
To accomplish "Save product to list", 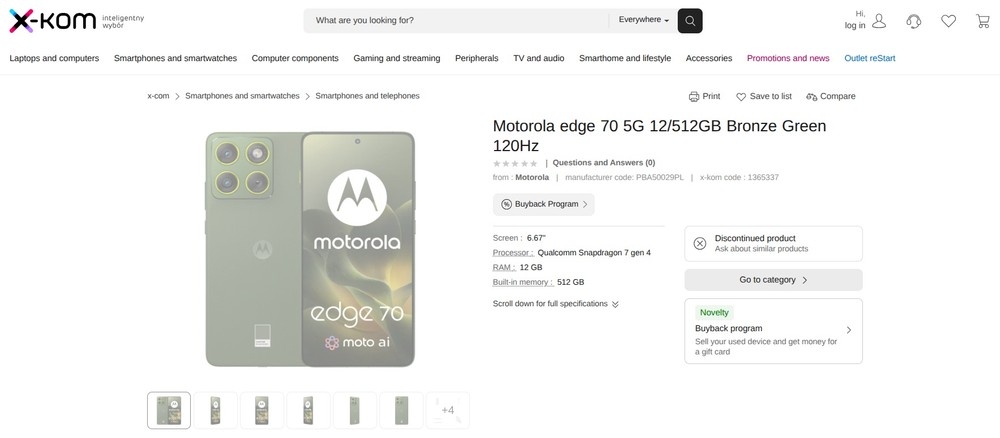I will click(764, 97).
